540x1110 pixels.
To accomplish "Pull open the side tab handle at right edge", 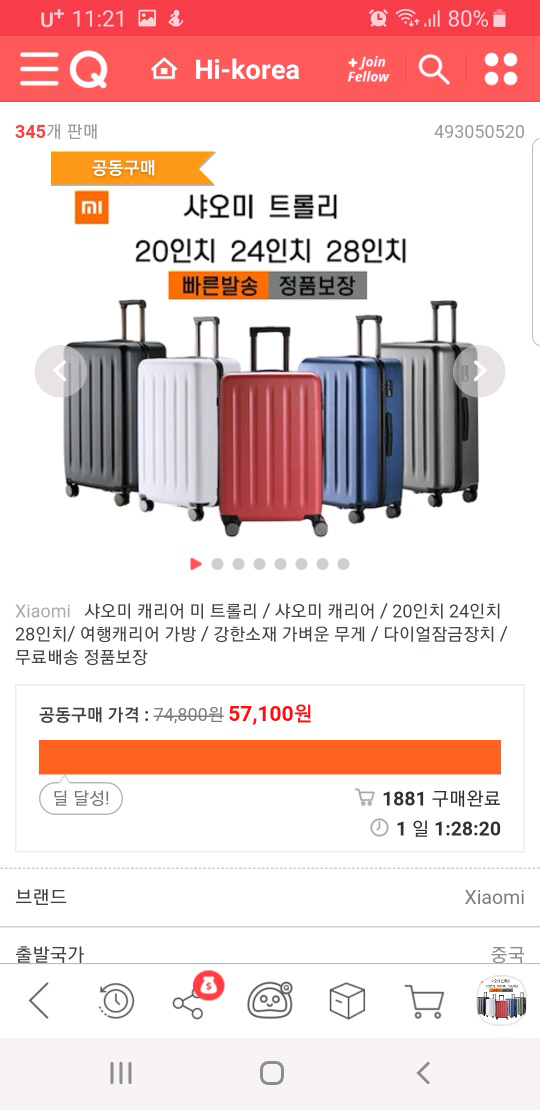I will [536, 241].
